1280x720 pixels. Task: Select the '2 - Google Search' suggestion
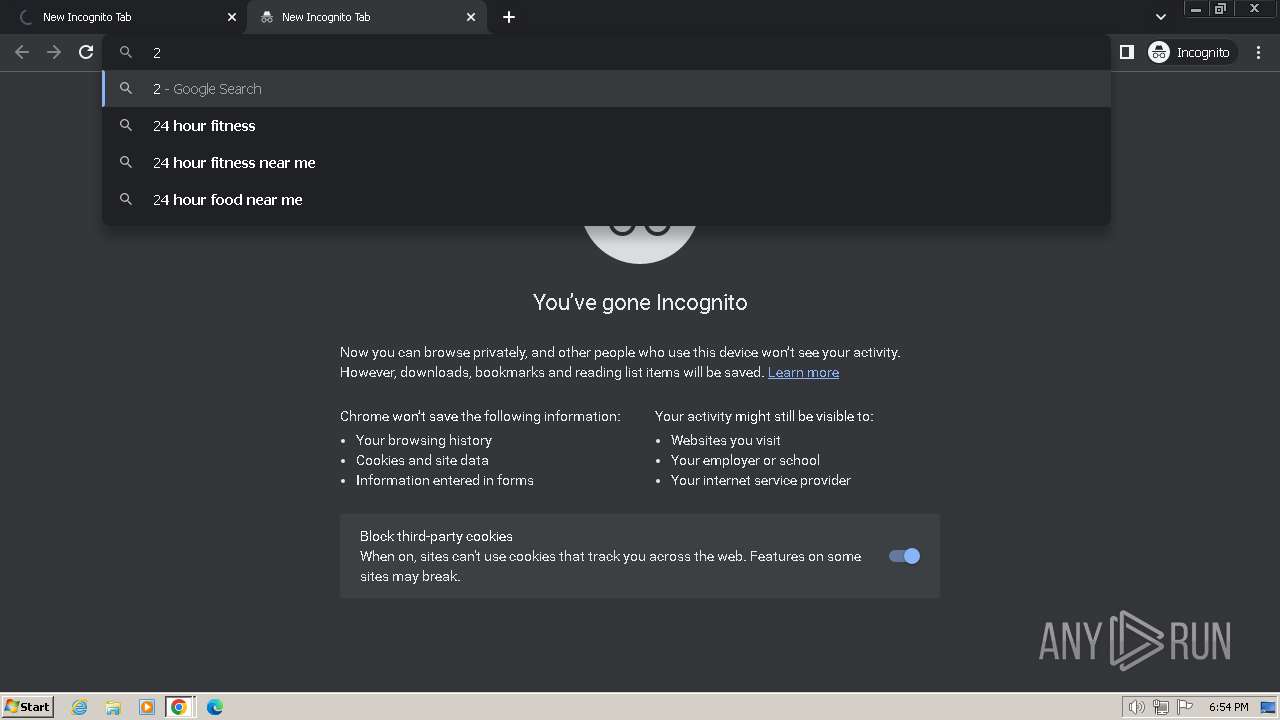[x=606, y=89]
